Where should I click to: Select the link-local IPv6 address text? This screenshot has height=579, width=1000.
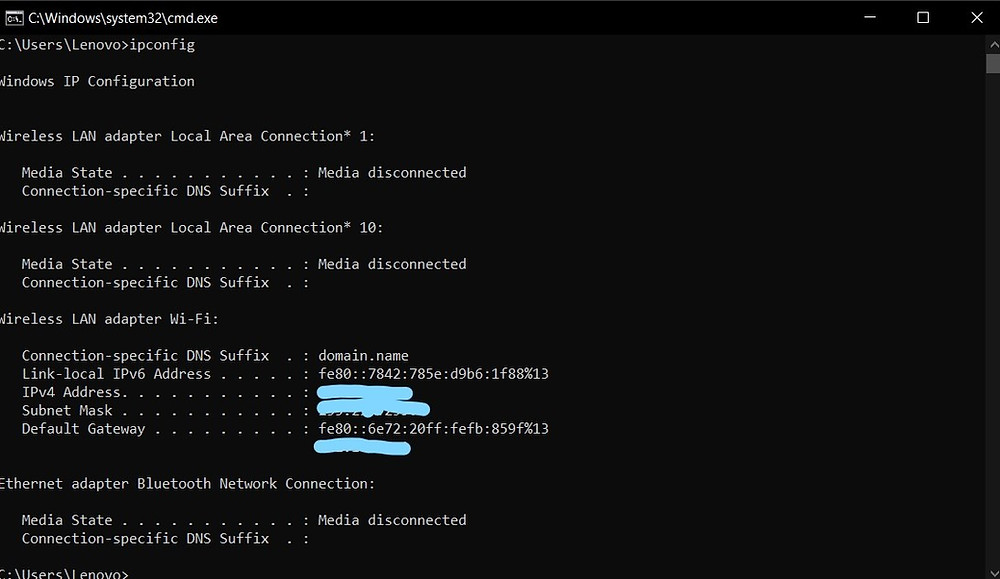[x=432, y=373]
